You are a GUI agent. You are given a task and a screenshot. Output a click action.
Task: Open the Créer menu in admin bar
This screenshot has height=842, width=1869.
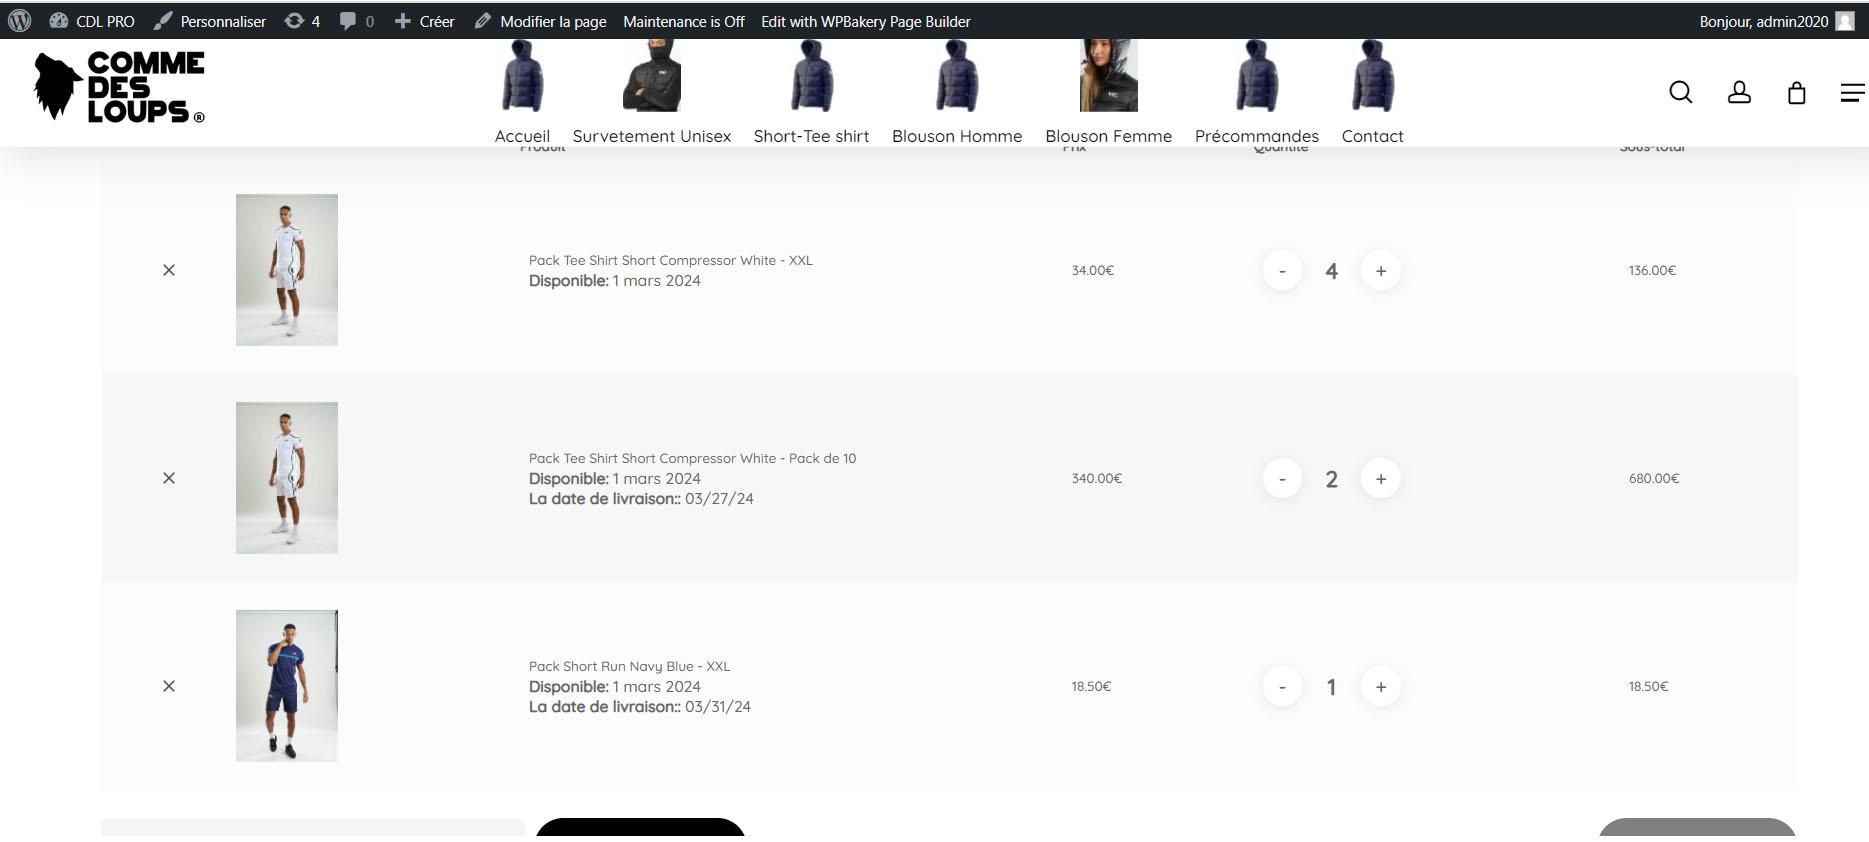[x=424, y=21]
